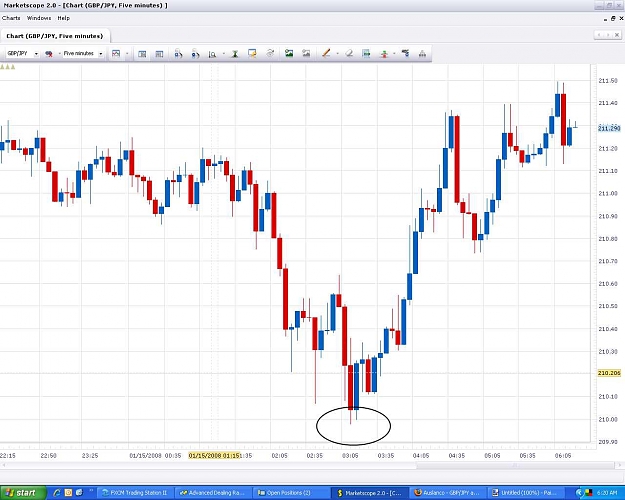Click the last toolbar hierarchy icon

[422, 54]
